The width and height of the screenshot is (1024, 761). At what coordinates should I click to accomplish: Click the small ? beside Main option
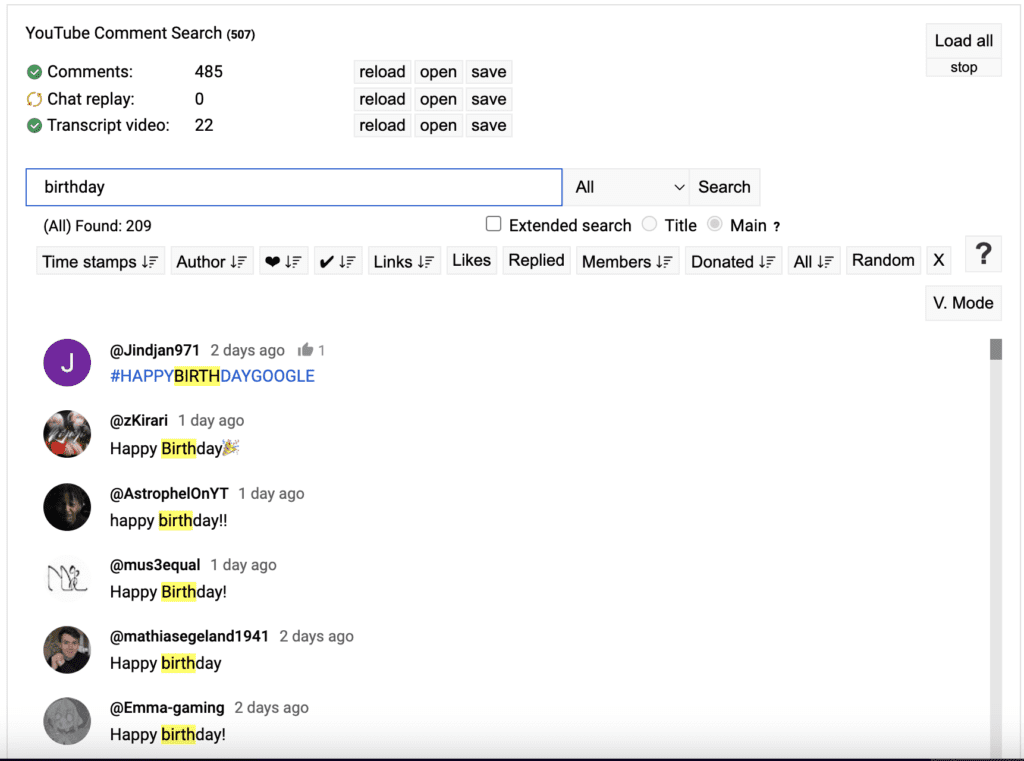tap(776, 227)
